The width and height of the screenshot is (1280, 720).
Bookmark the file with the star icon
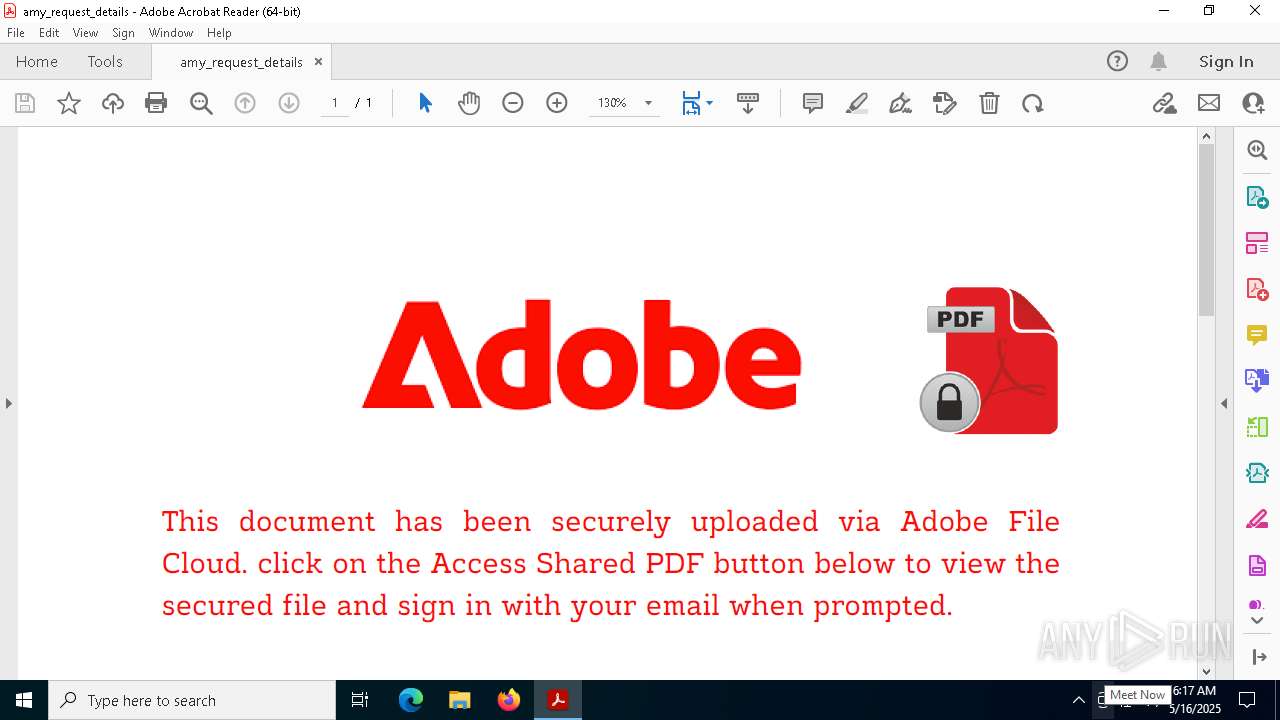click(x=69, y=103)
